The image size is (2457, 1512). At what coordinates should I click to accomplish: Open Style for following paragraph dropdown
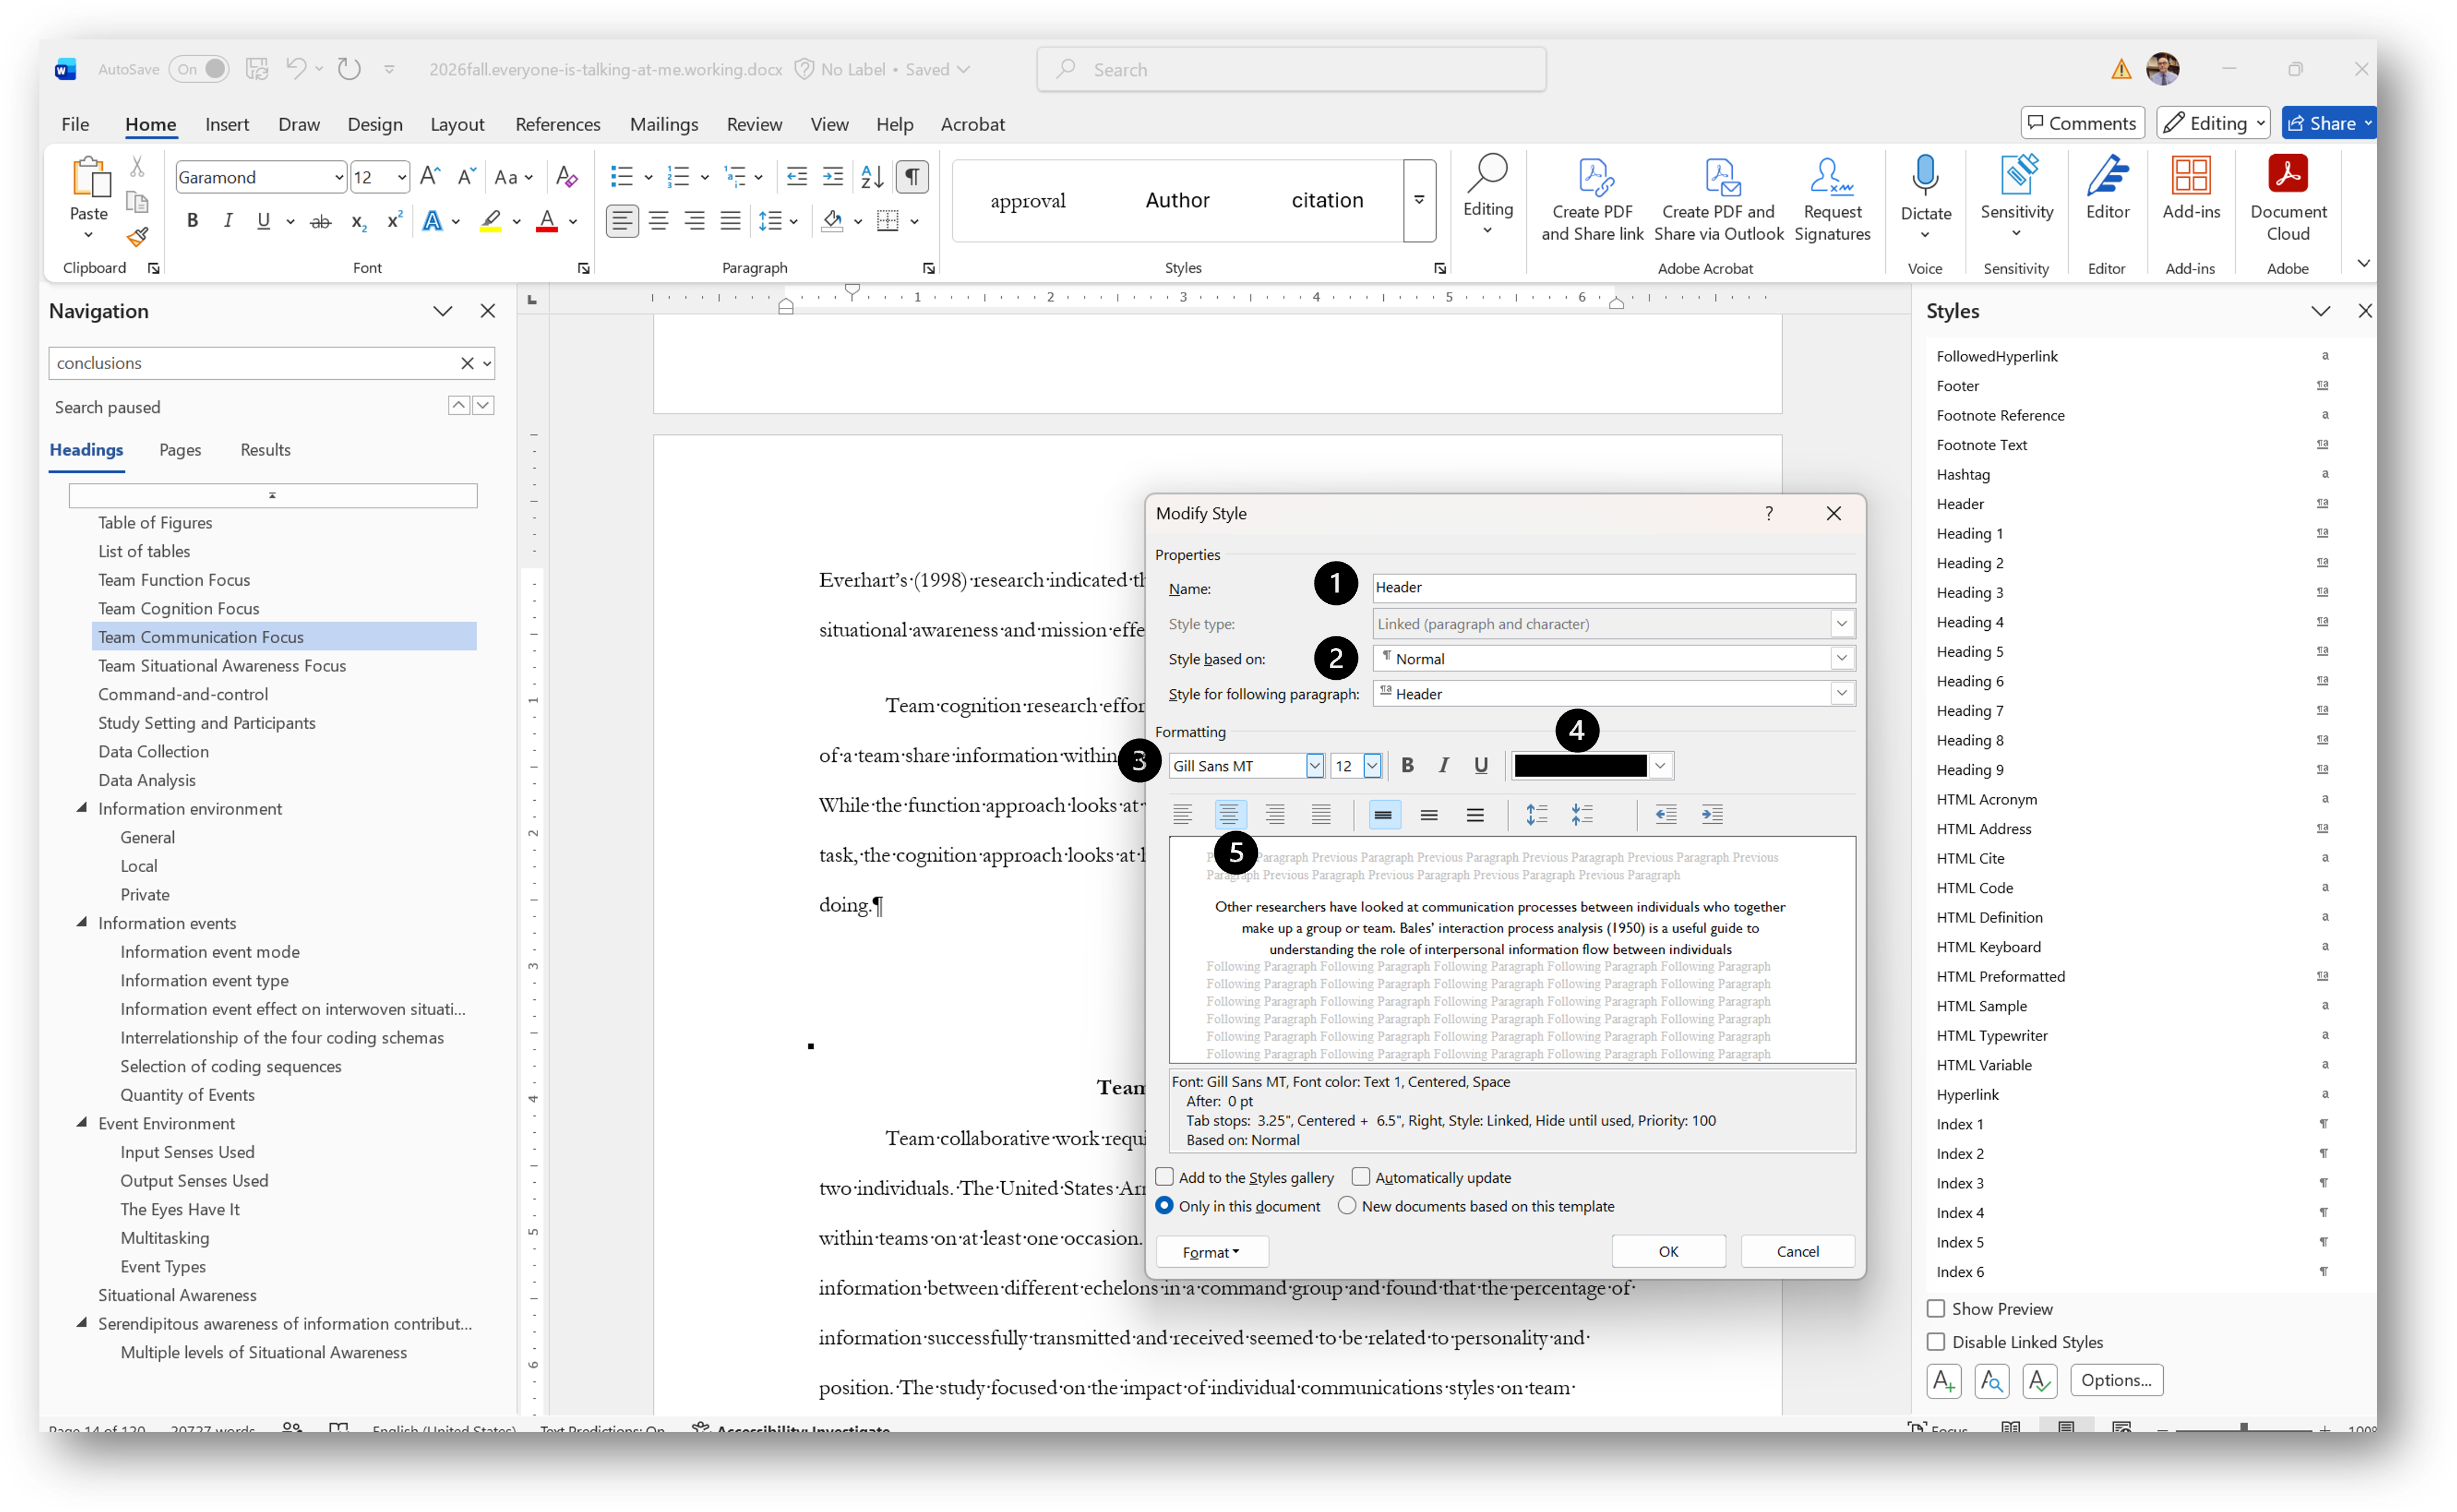click(1841, 693)
